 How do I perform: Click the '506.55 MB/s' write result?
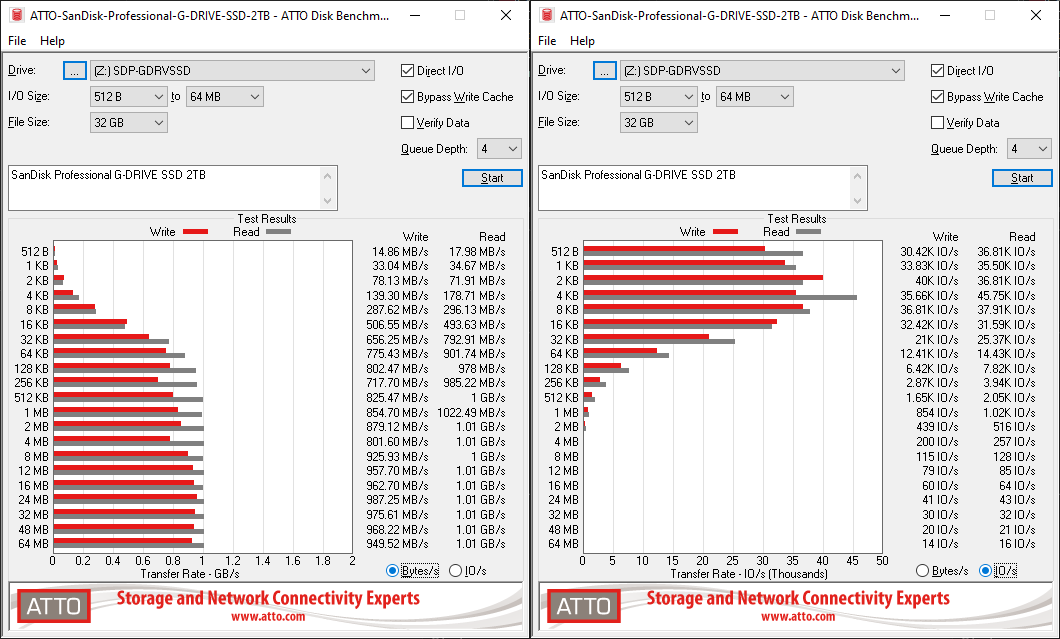click(398, 325)
